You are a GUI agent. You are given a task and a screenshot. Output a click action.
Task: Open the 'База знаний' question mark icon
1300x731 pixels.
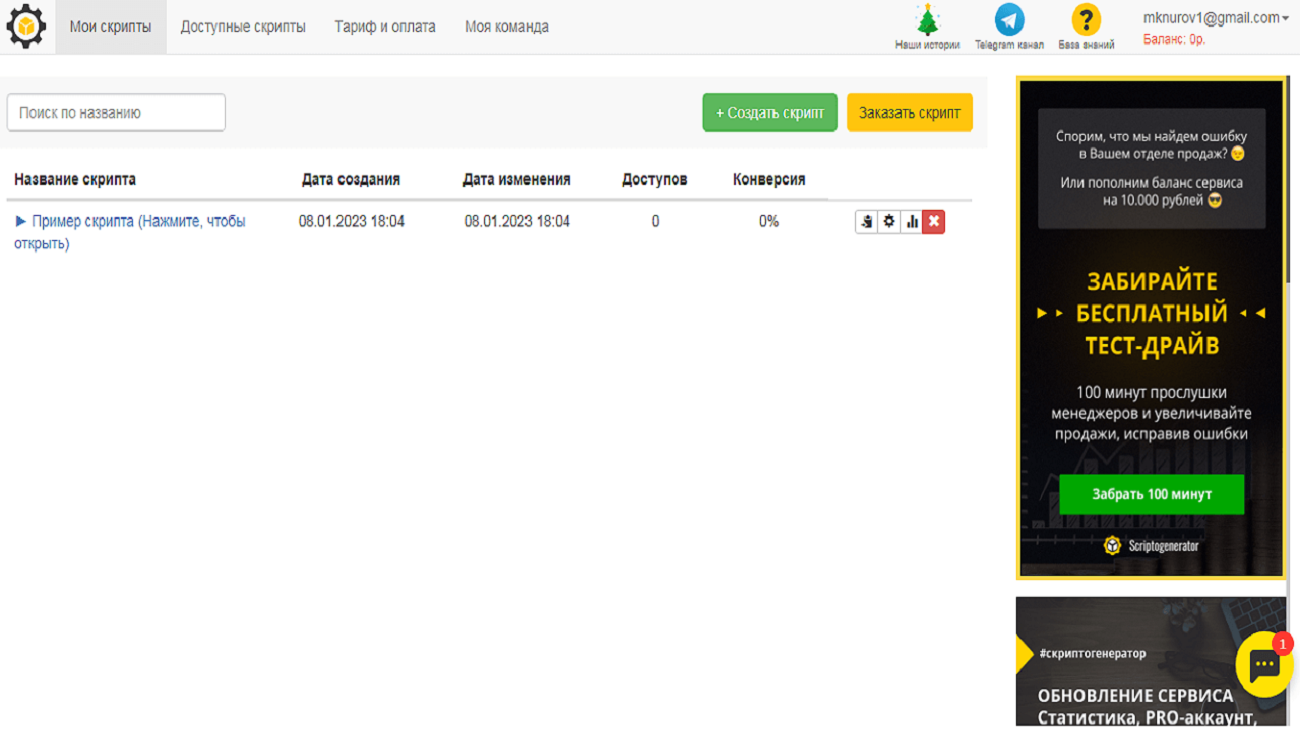[1086, 21]
